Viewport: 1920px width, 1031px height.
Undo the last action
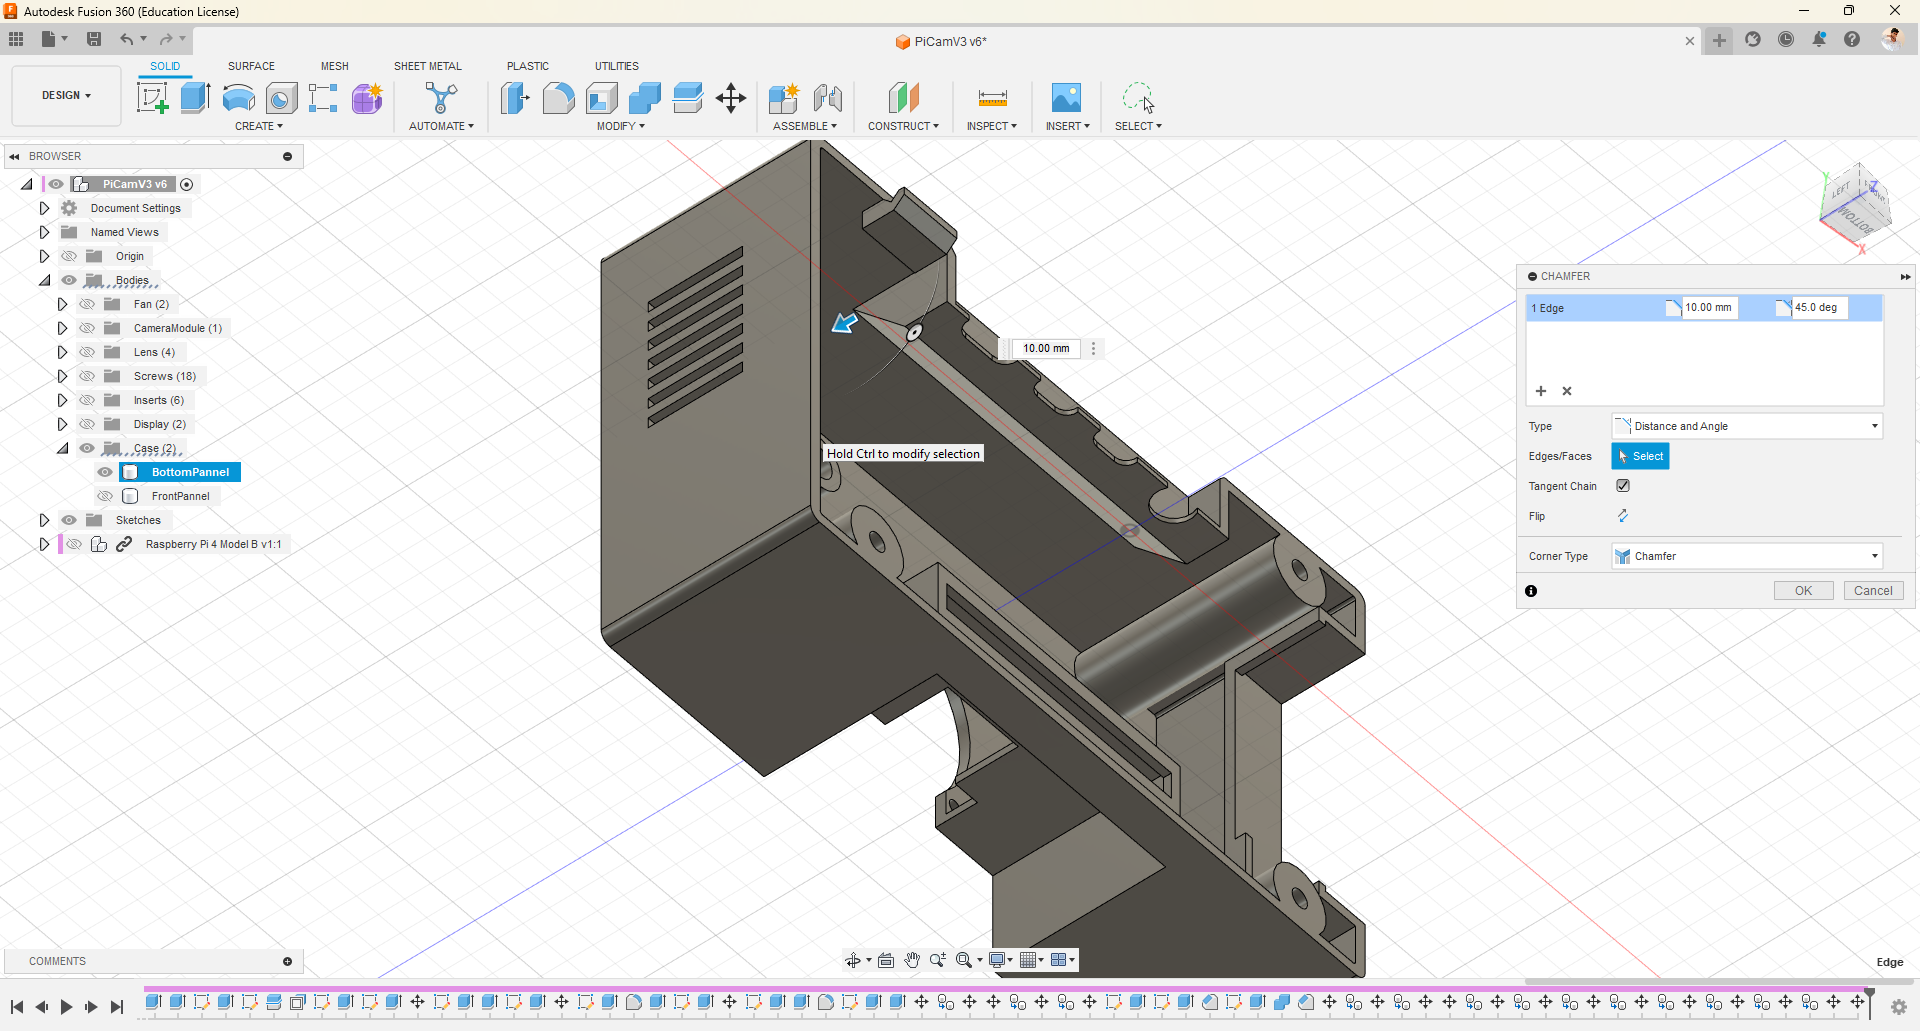(x=127, y=39)
